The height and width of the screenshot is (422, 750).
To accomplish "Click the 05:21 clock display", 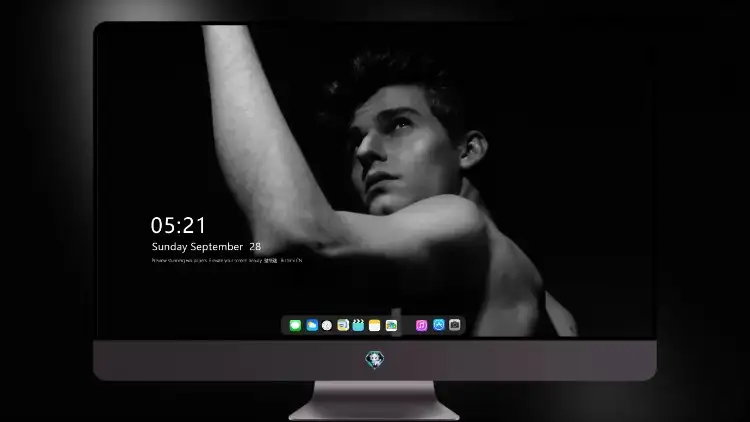I will pos(178,225).
